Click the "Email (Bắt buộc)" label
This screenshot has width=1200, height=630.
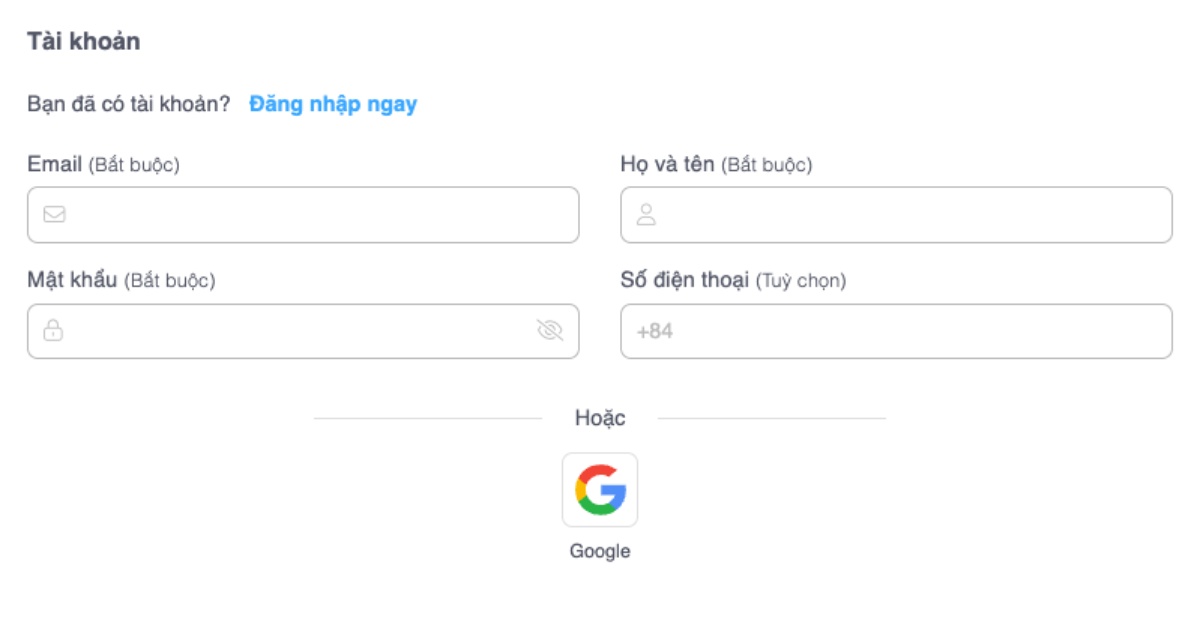pyautogui.click(x=103, y=165)
